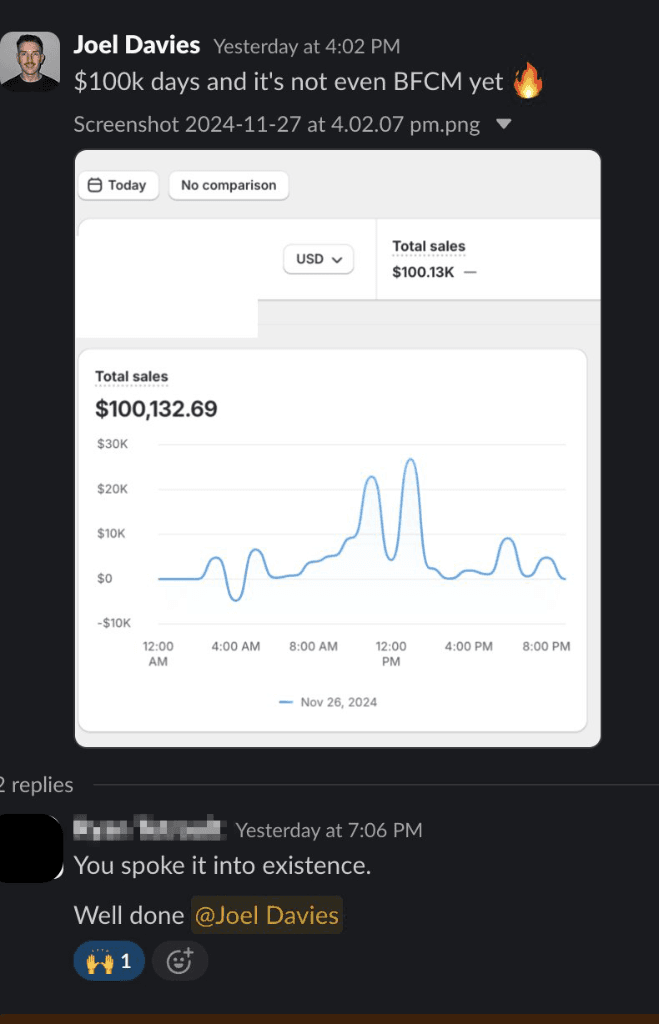Open the Today date range picker
The image size is (659, 1024).
[117, 185]
